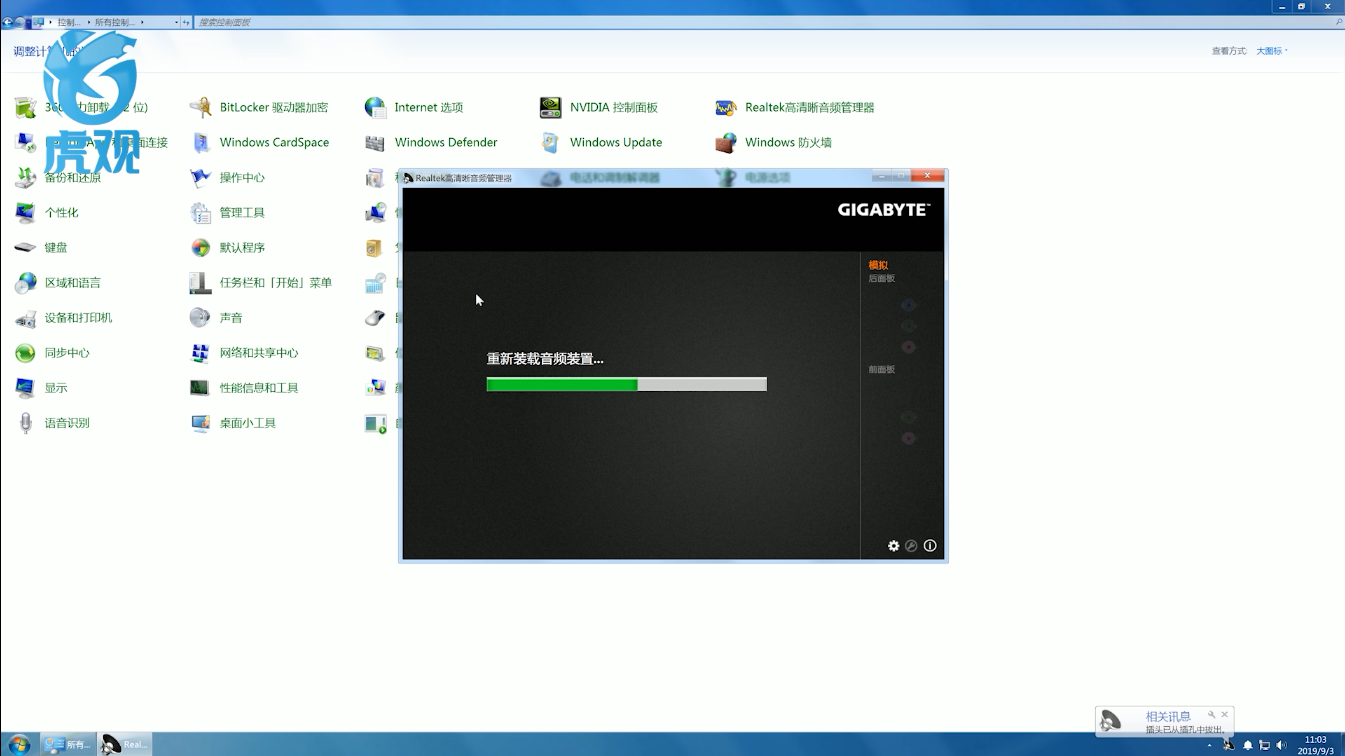Click the gear settings icon in Realtek manager

(894, 546)
